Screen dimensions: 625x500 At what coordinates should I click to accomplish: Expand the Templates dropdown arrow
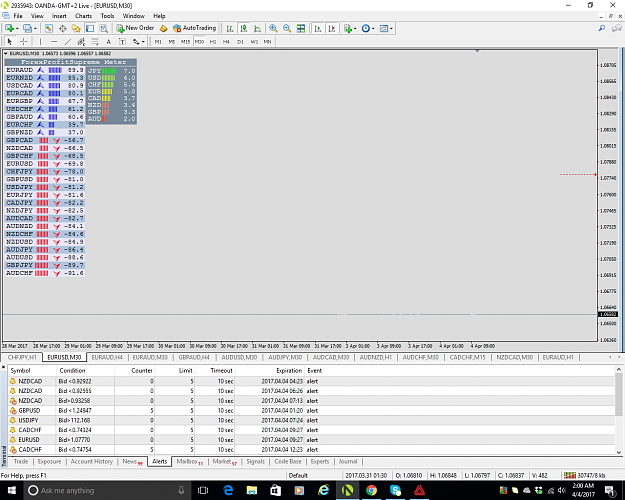[x=391, y=29]
